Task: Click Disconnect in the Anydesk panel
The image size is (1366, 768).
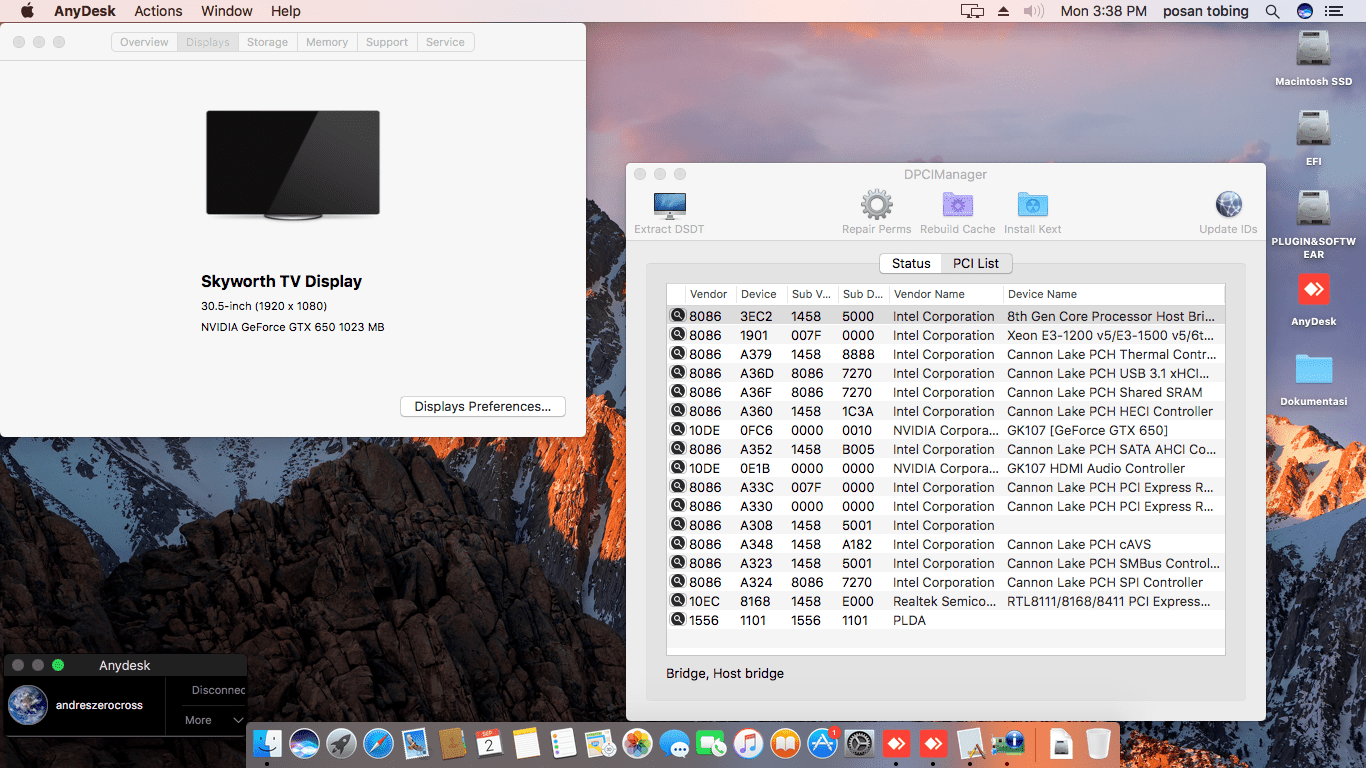Action: [x=218, y=690]
